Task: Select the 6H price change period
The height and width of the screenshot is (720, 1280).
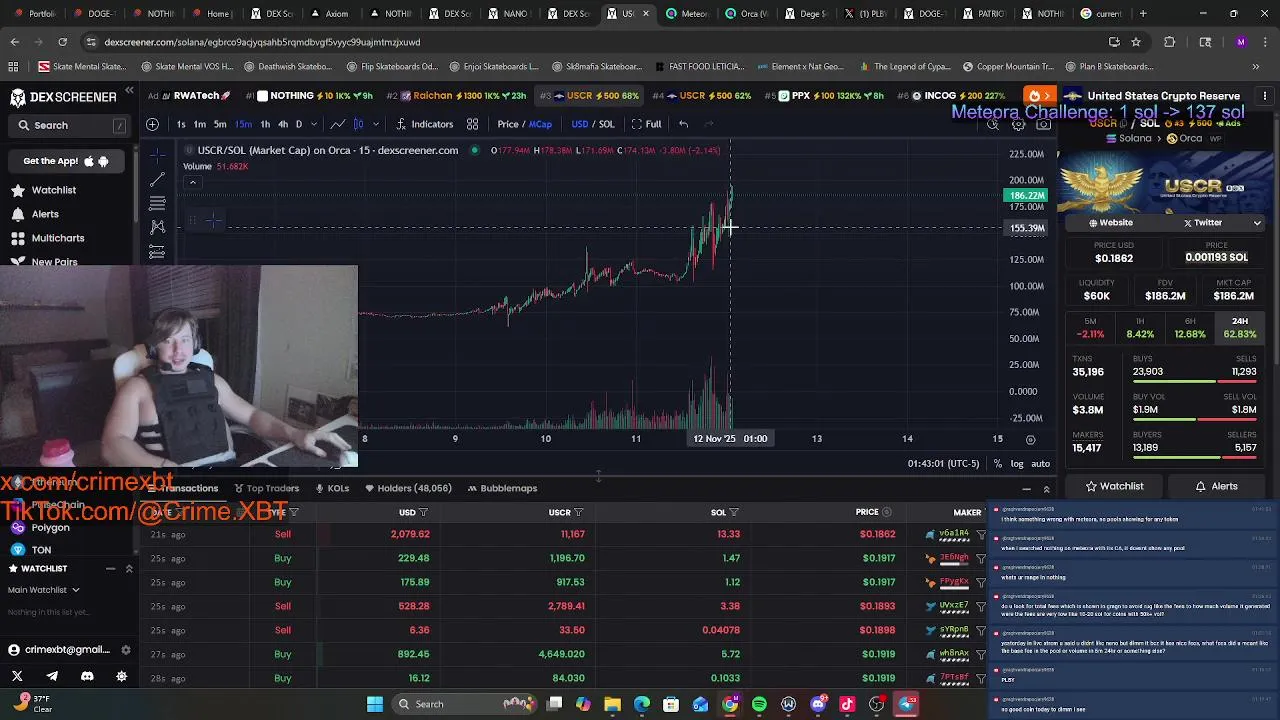Action: pos(1190,328)
